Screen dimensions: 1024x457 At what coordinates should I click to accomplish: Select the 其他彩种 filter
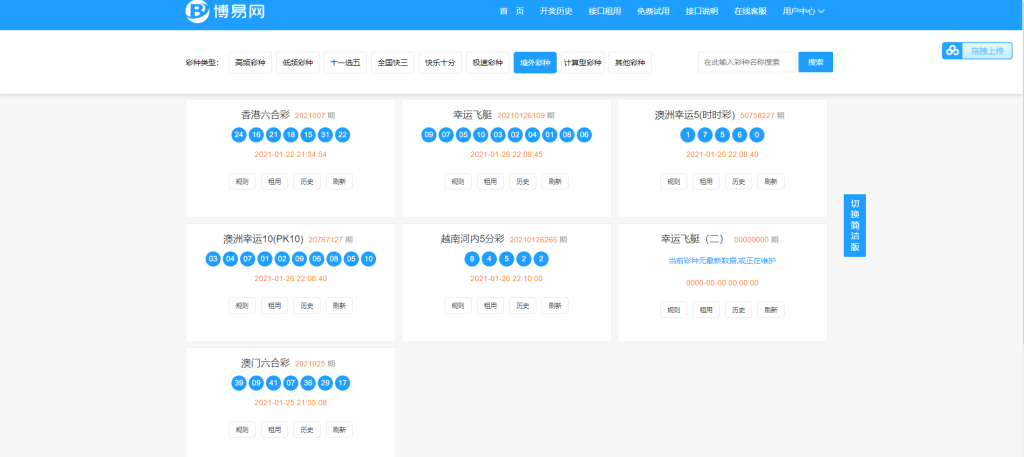[x=630, y=63]
